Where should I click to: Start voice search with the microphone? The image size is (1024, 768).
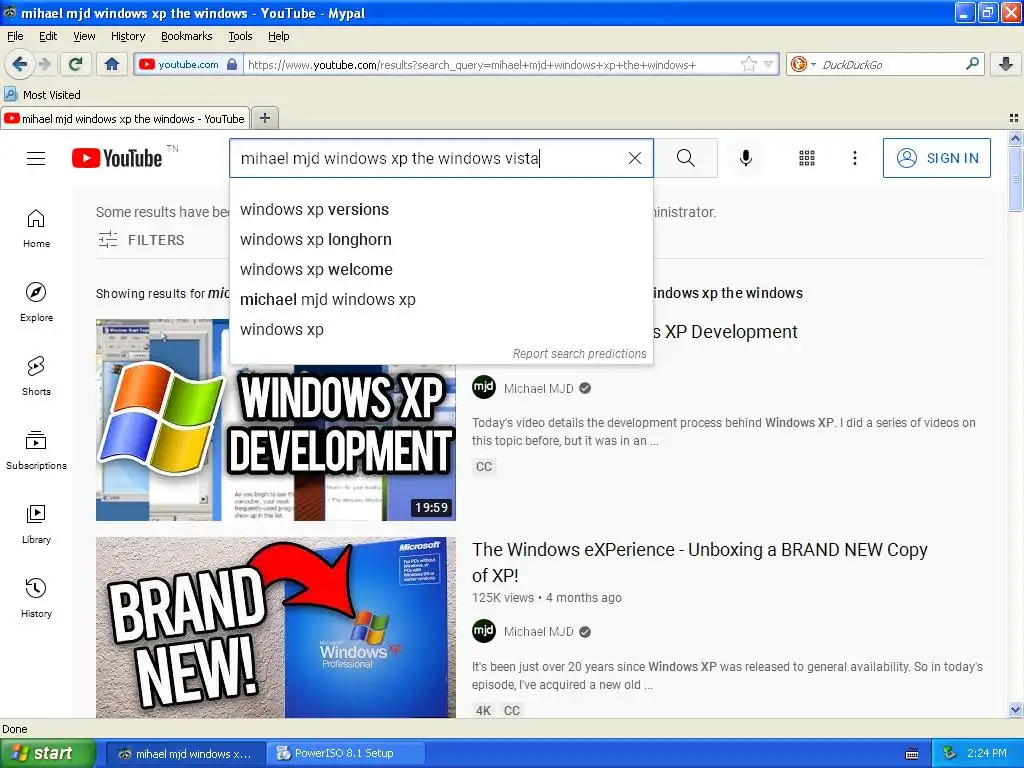point(745,158)
